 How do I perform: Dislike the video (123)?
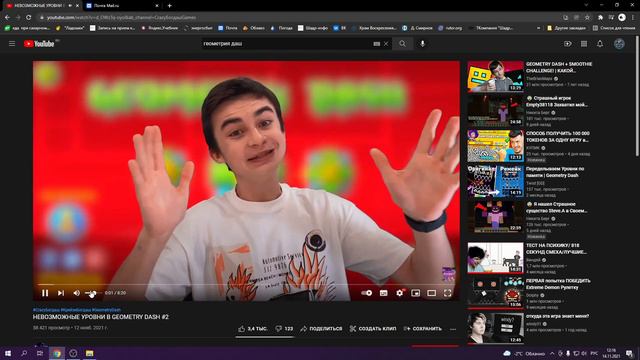click(284, 329)
